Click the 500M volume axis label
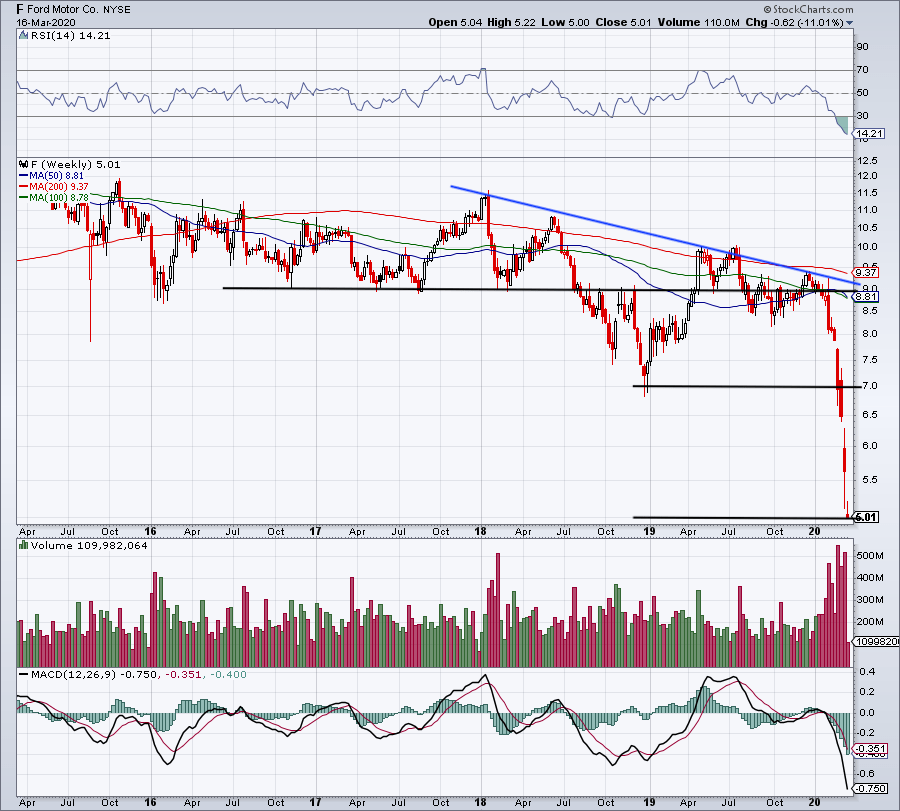 point(870,556)
